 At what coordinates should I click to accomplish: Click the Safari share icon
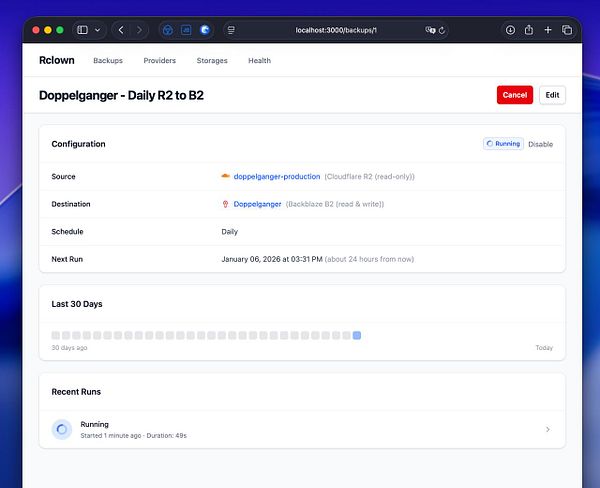coord(529,29)
